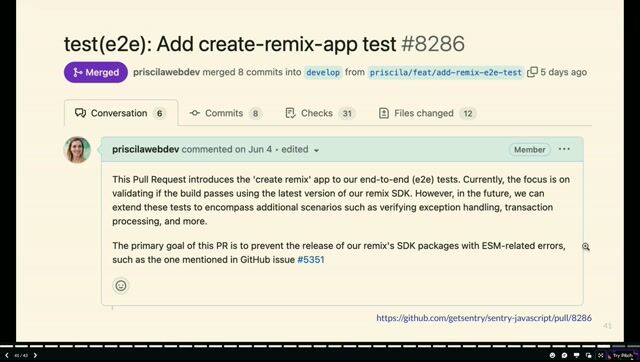The height and width of the screenshot is (362, 640).
Task: Open the comments bubble icon in presenter bar
Action: tap(564, 355)
